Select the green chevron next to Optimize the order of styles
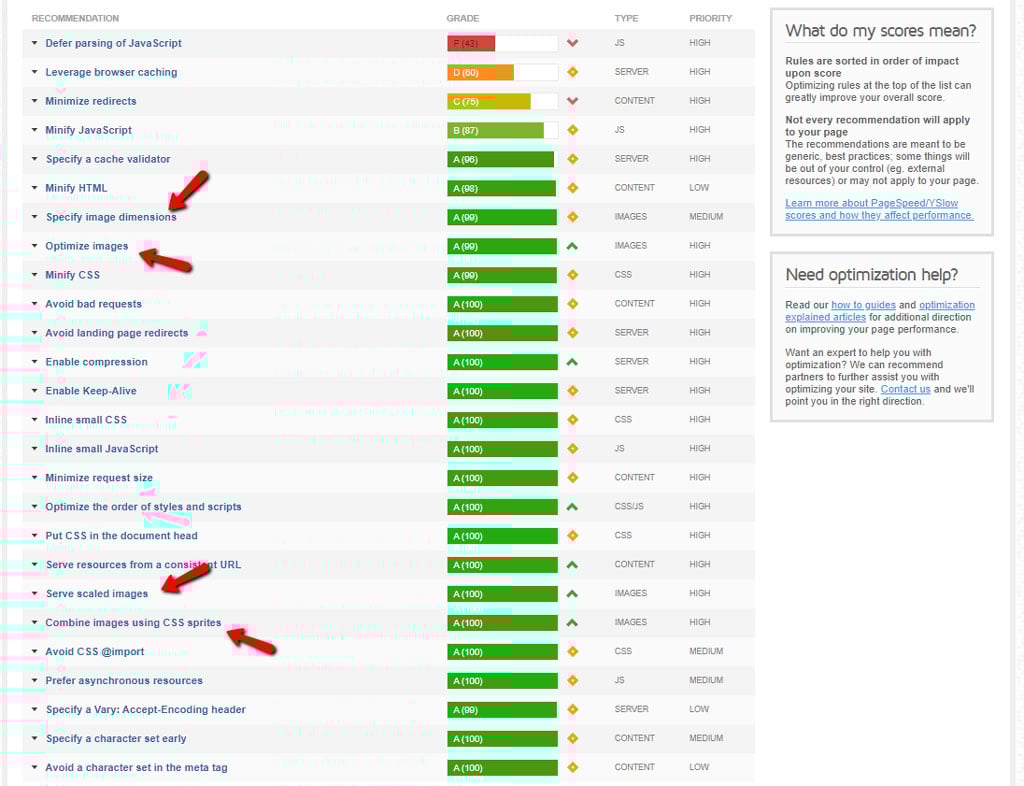The image size is (1024, 786). [x=572, y=506]
